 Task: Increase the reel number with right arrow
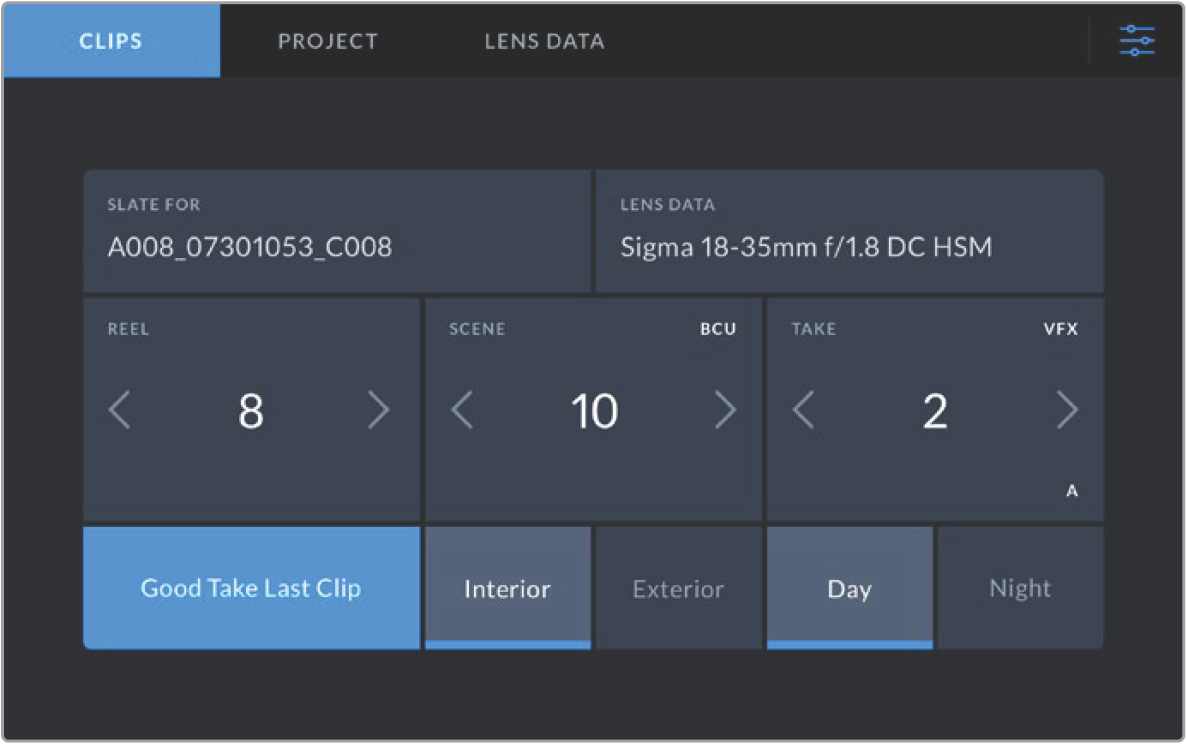pos(379,410)
